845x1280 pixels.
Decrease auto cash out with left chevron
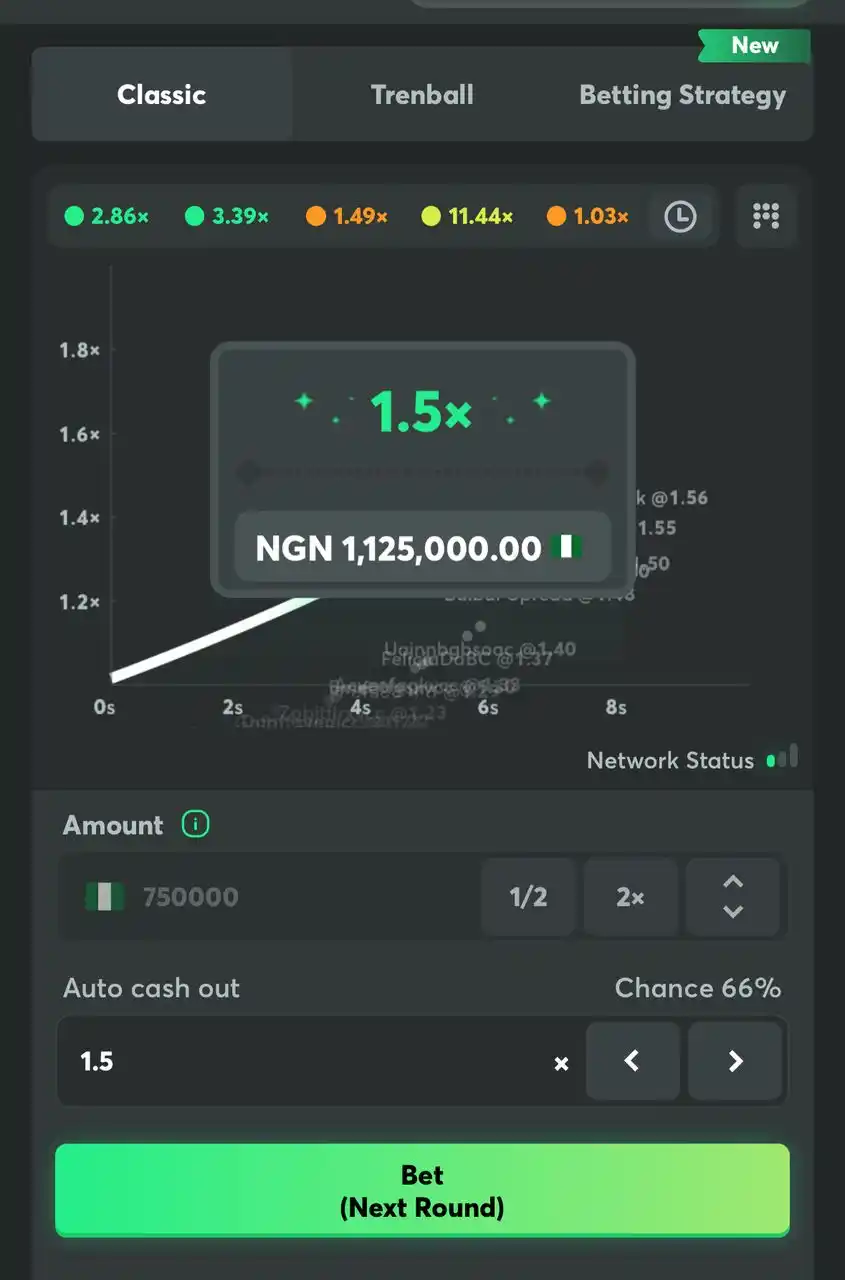(x=632, y=1061)
